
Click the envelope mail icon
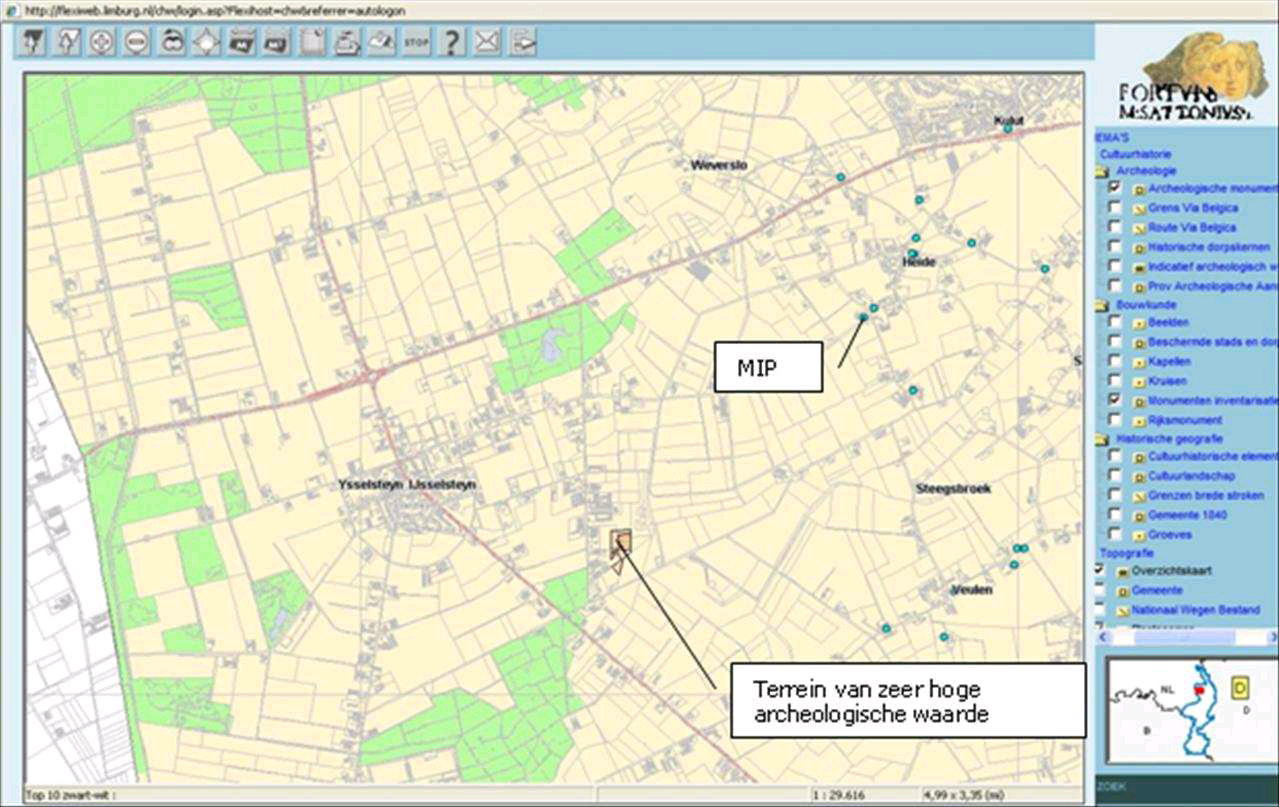[487, 42]
